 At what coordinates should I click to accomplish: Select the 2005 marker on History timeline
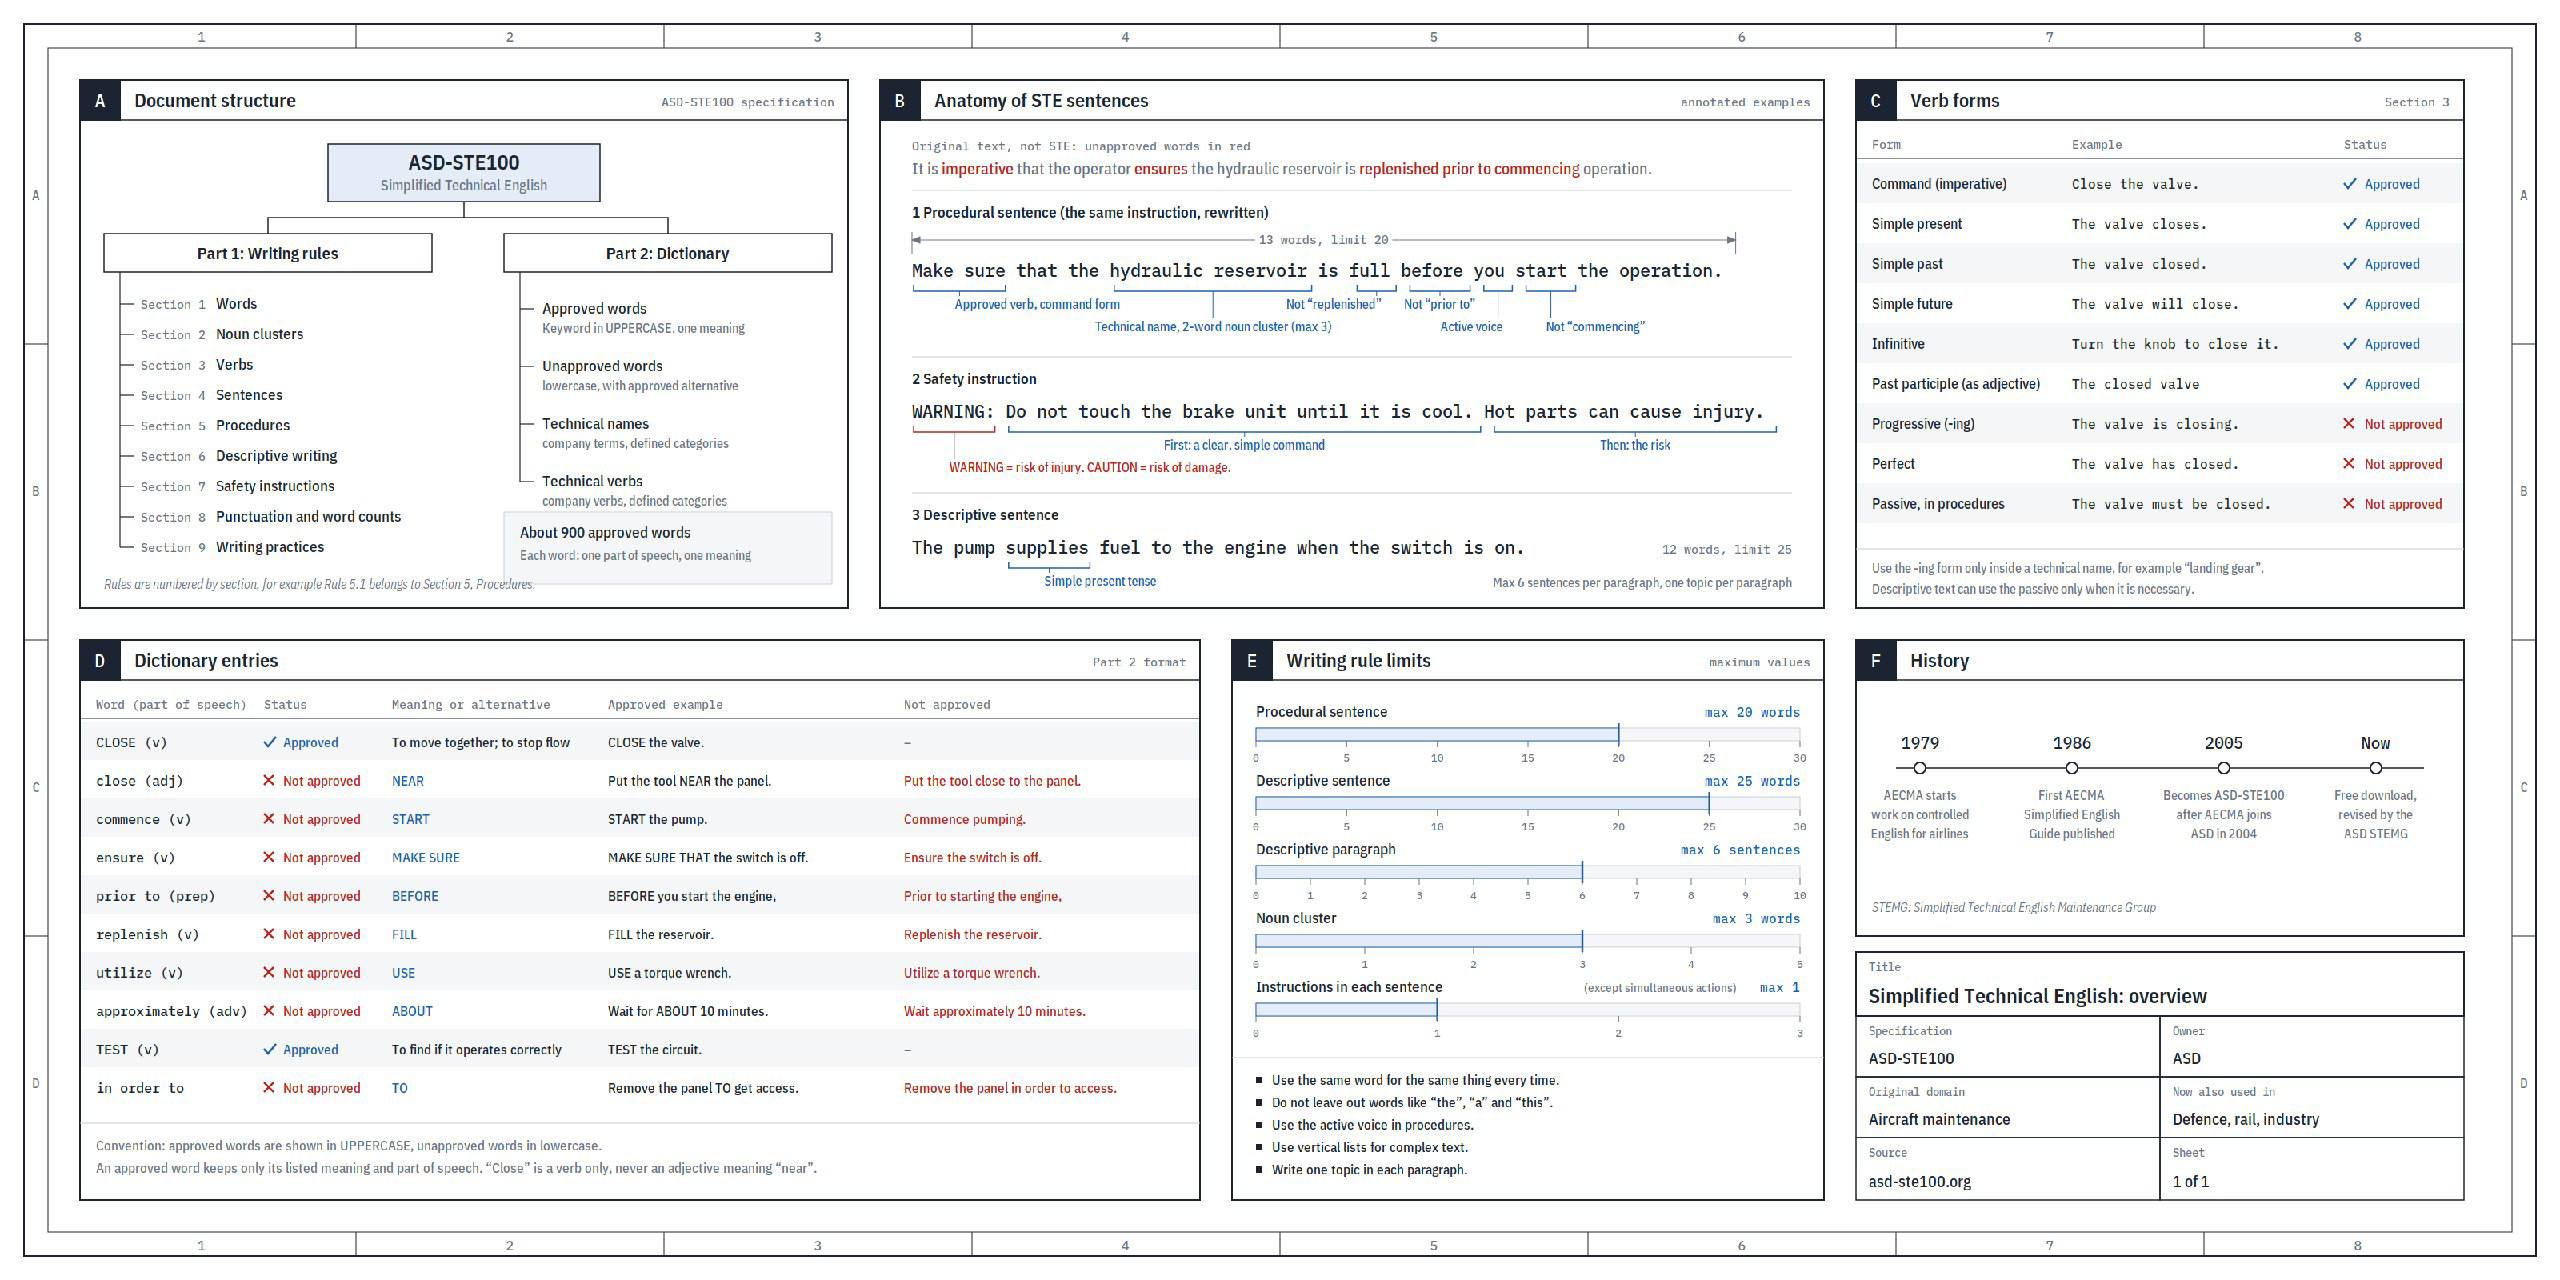(x=2224, y=768)
